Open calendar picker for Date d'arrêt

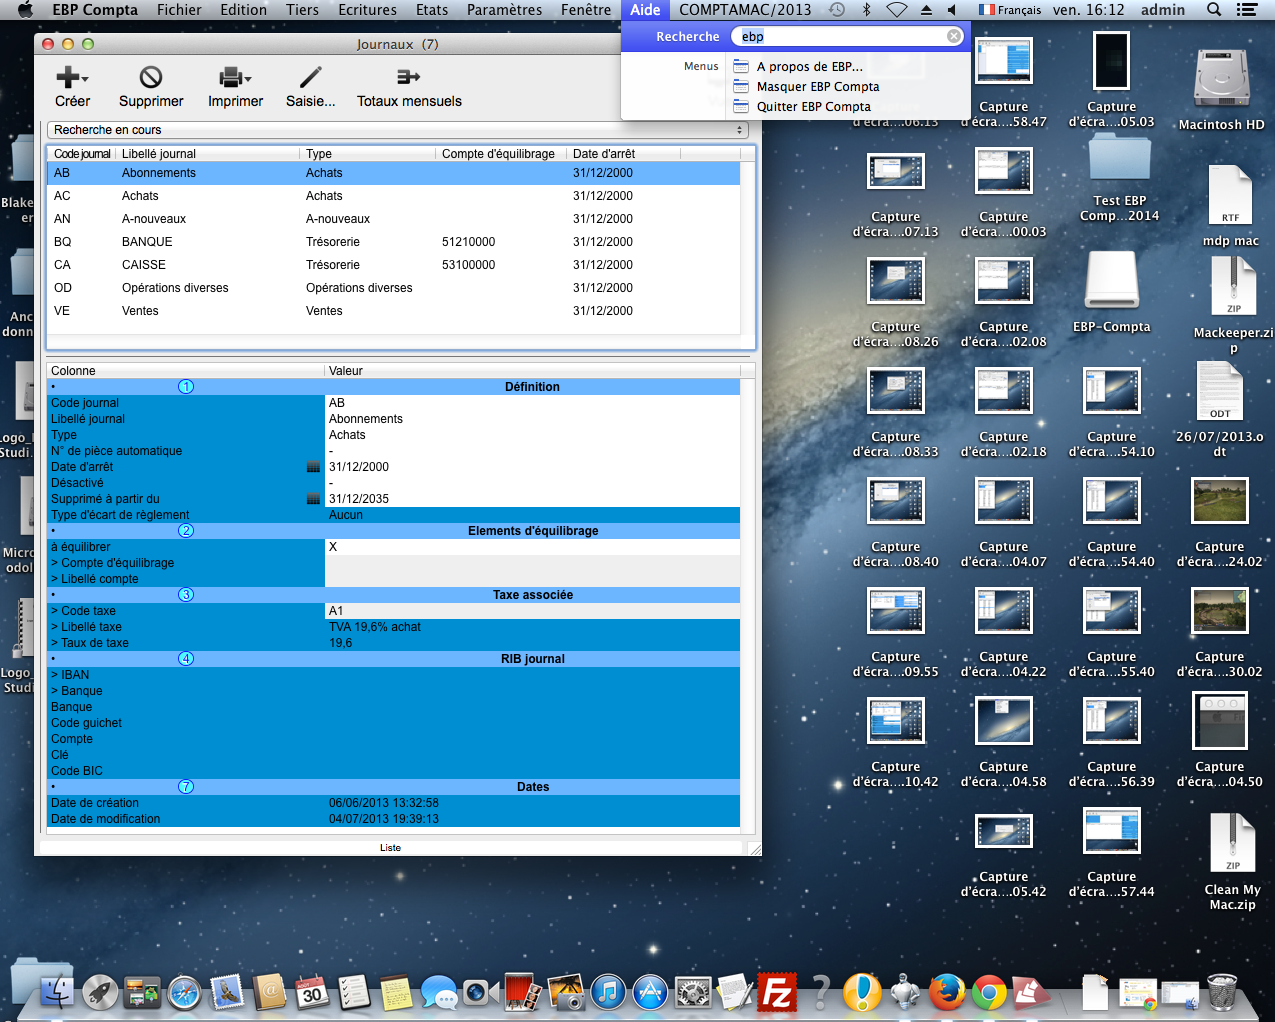tap(313, 467)
